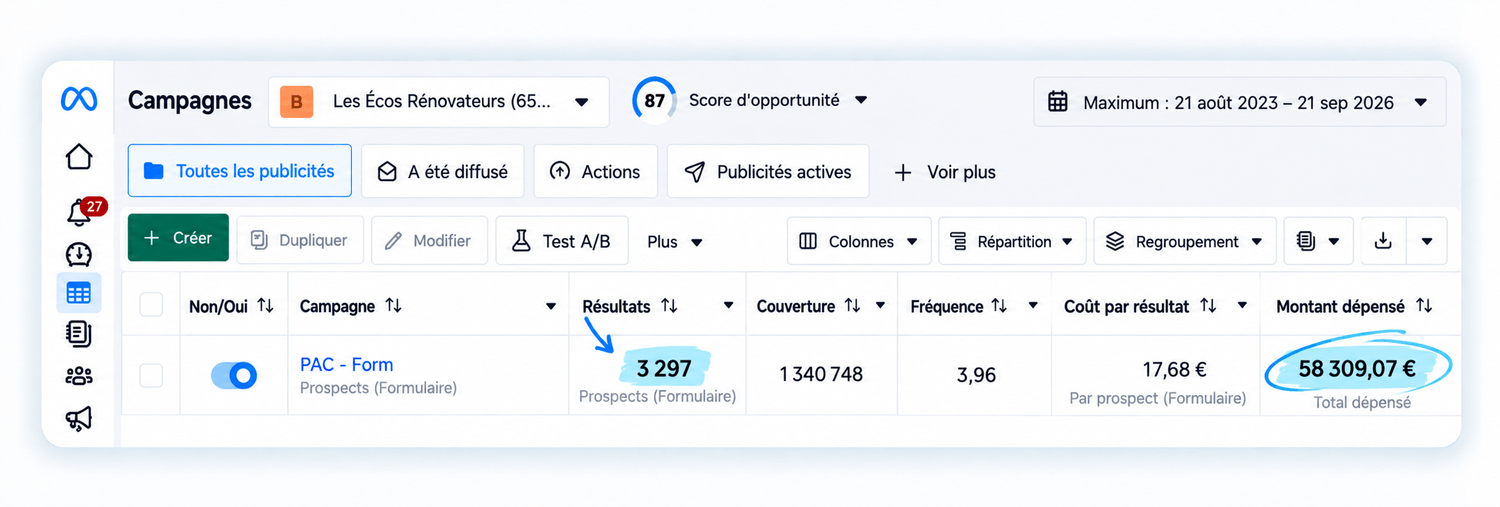Sort by Résultats column arrows
Screen dimensions: 1500x507
[x=669, y=306]
